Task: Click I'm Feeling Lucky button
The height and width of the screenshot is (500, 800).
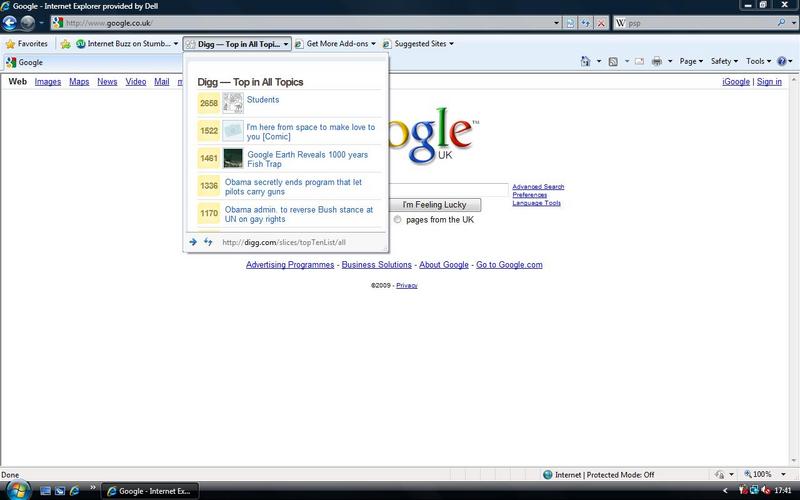Action: 434,205
